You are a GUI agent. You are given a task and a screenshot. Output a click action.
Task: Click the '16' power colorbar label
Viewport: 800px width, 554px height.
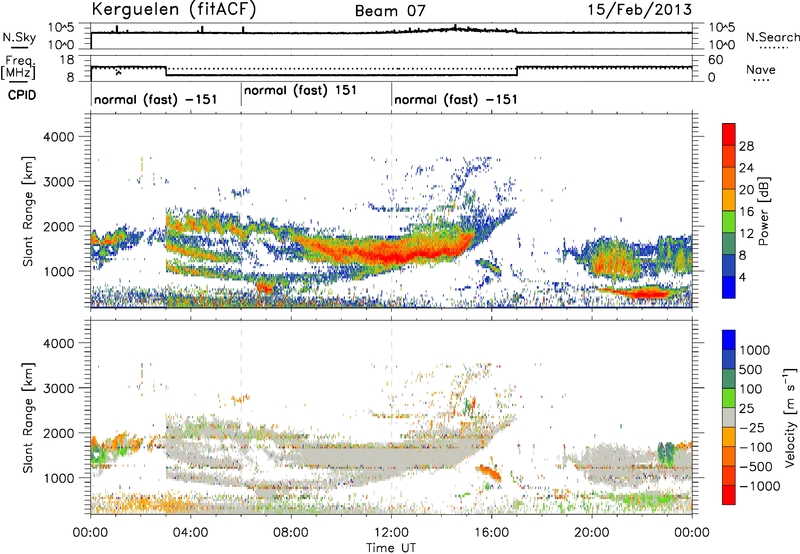click(746, 212)
